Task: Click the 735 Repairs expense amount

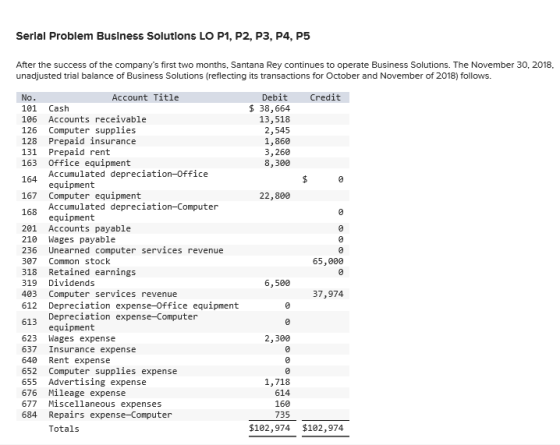Action: pos(282,415)
